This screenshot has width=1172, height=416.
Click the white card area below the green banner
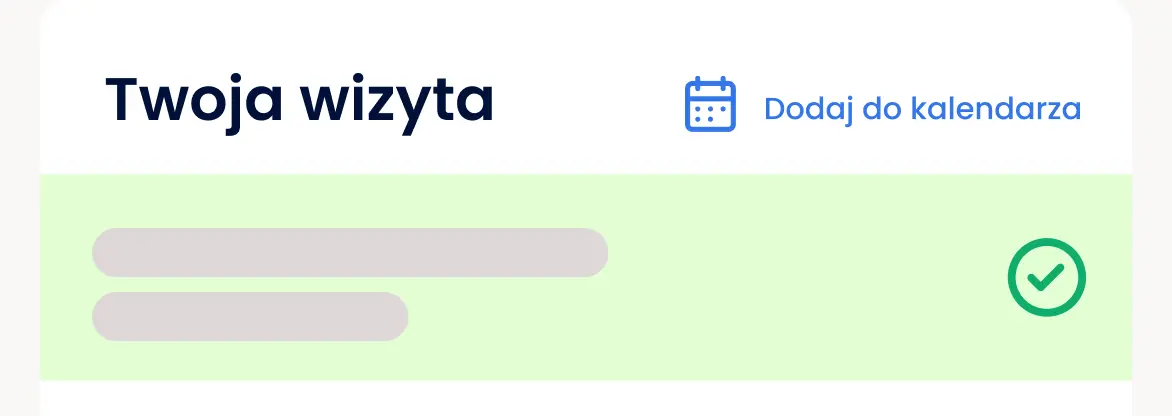tap(586, 398)
